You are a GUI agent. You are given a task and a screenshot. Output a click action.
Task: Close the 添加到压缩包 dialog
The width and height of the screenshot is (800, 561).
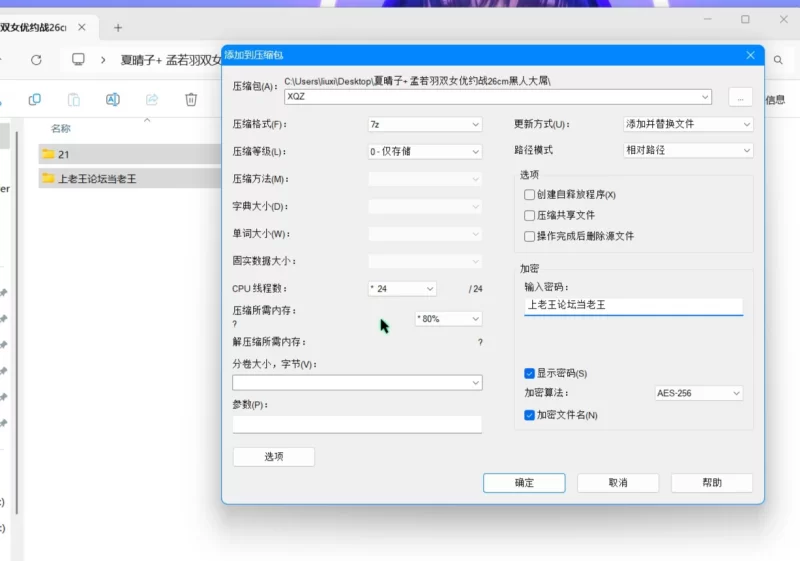(750, 55)
